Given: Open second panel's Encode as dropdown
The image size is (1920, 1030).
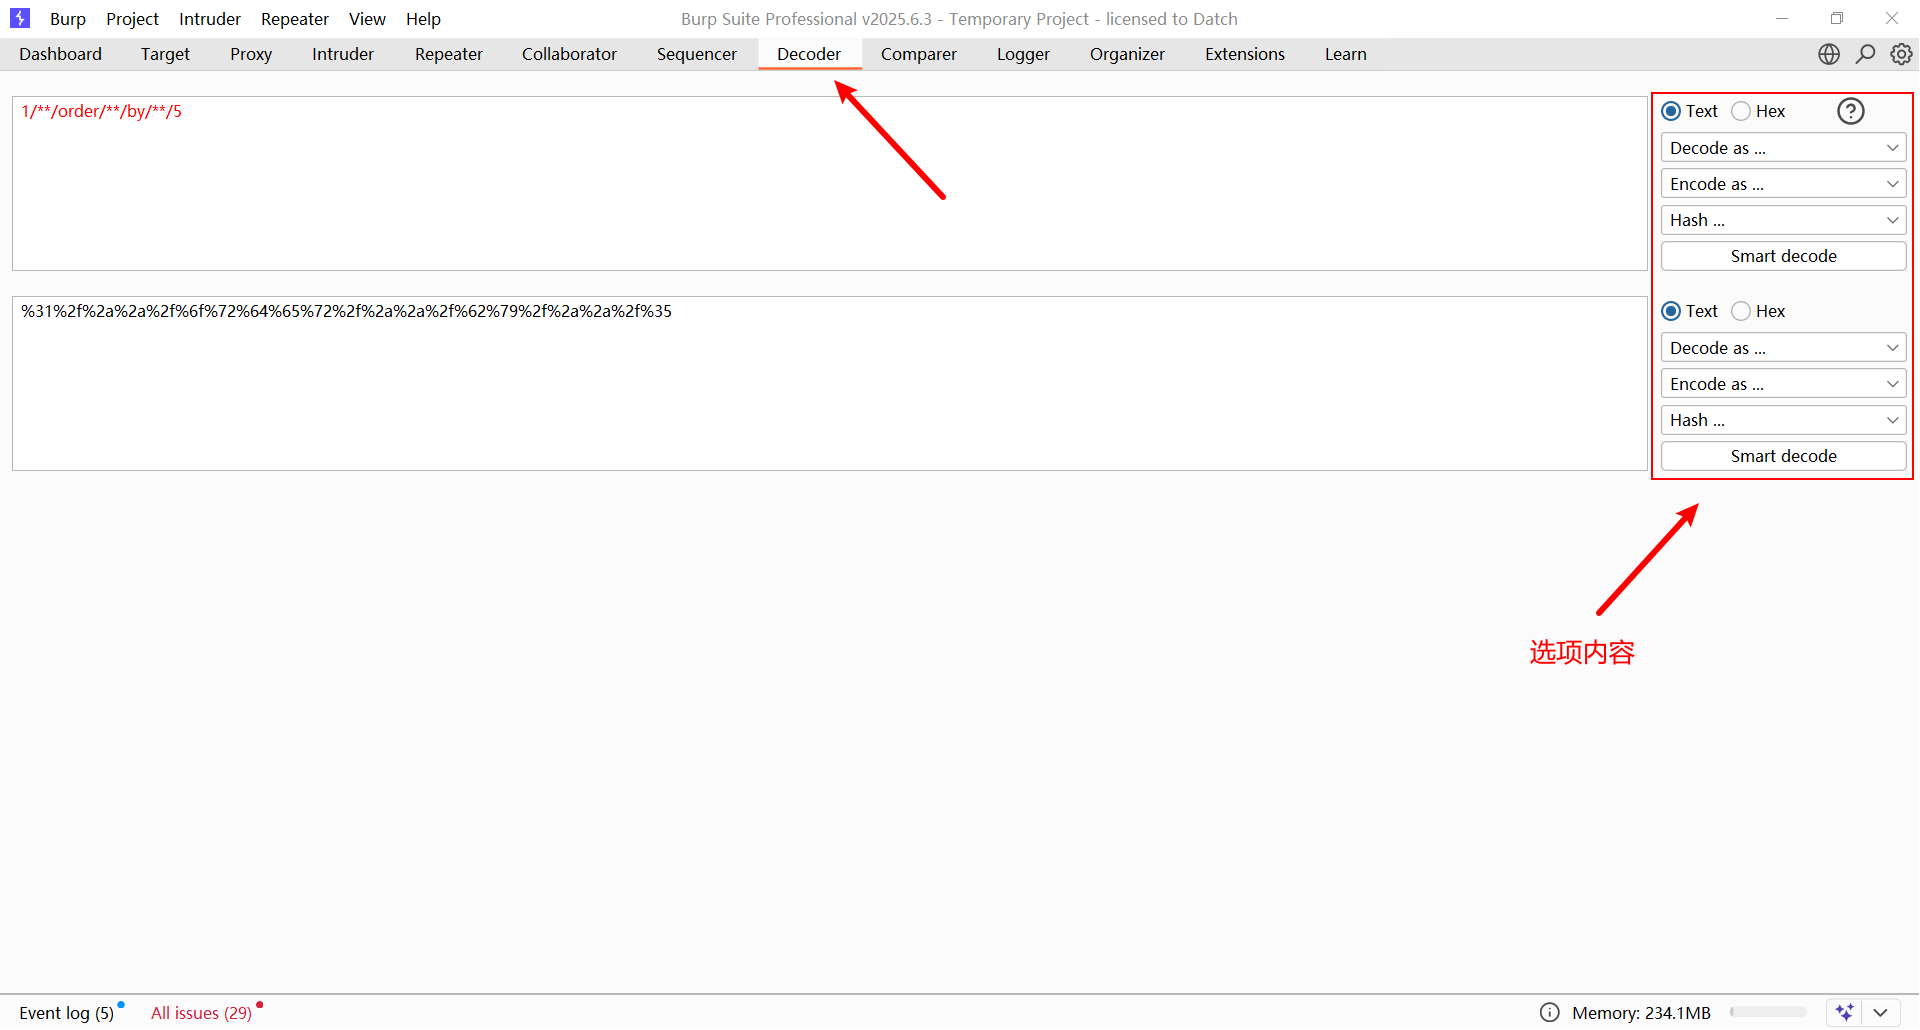Looking at the screenshot, I should (x=1783, y=384).
